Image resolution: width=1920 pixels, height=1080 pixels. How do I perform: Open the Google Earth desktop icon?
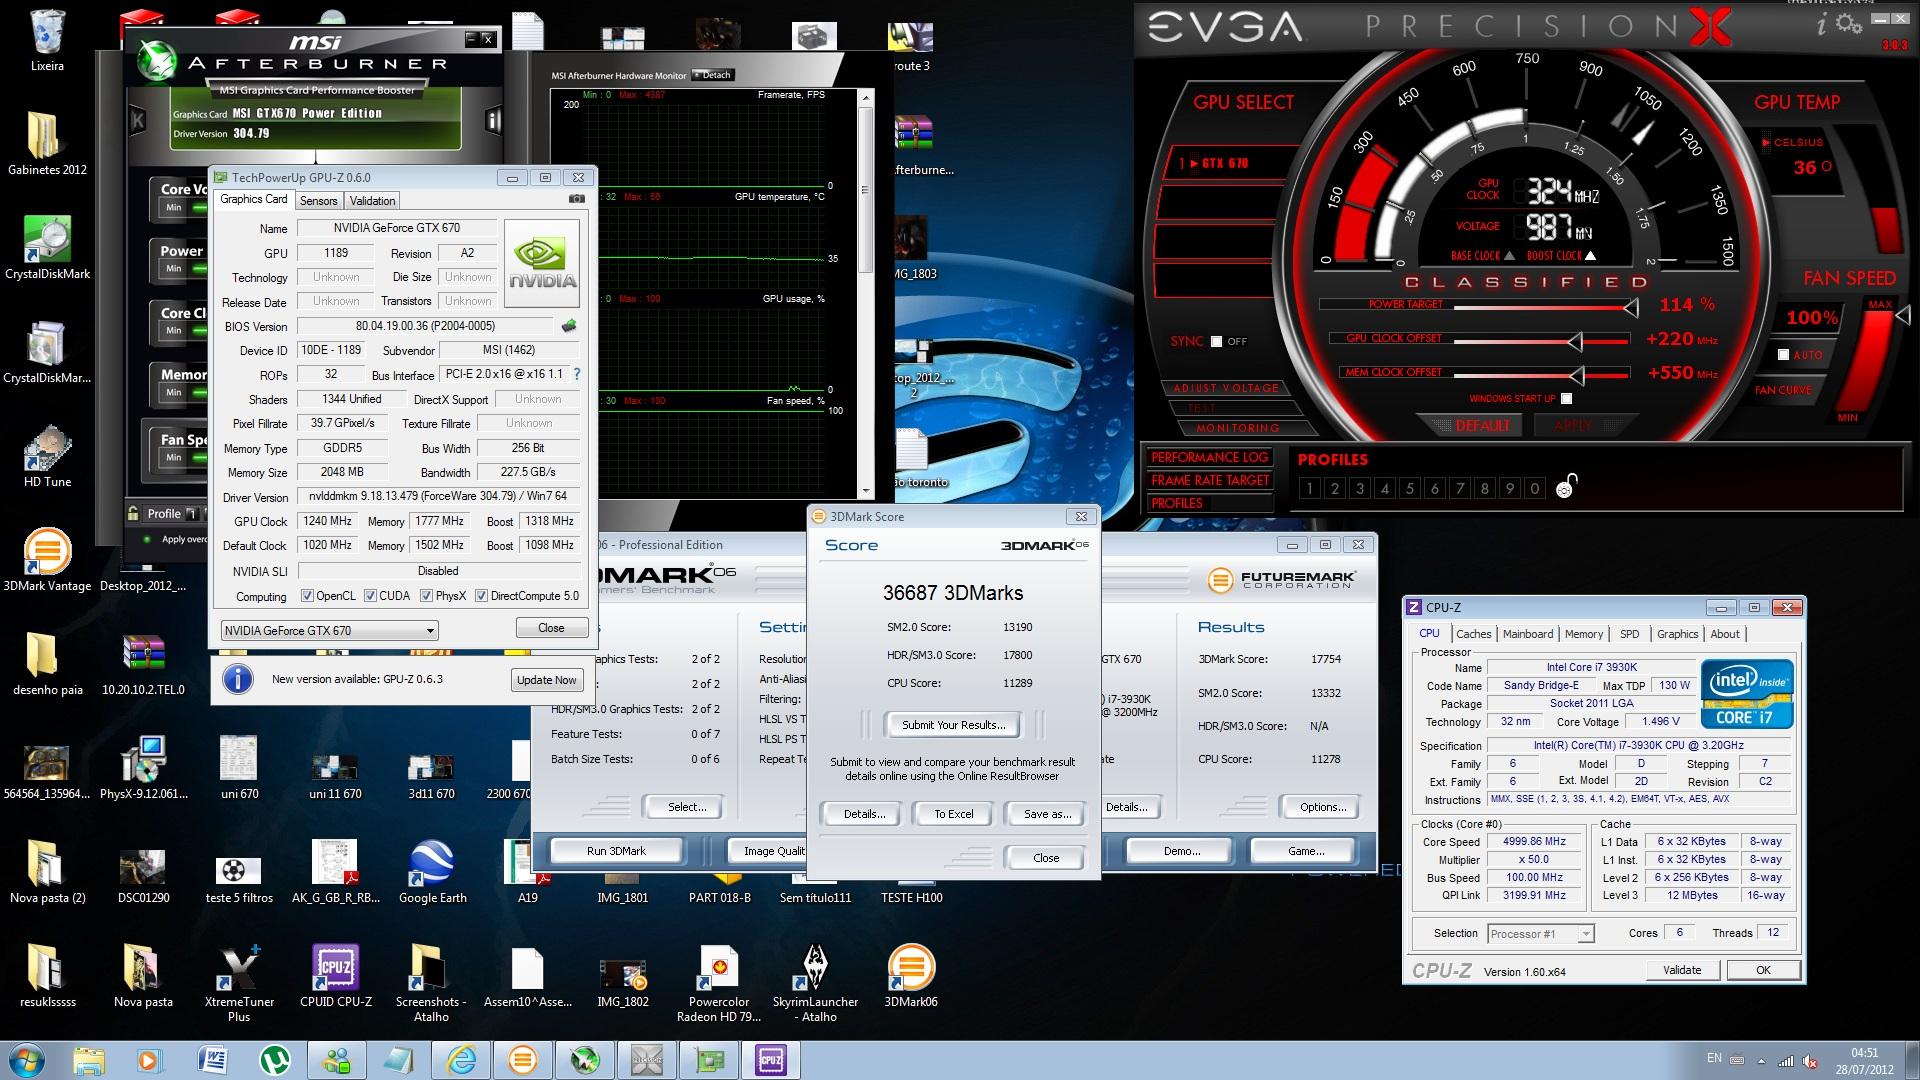(432, 872)
